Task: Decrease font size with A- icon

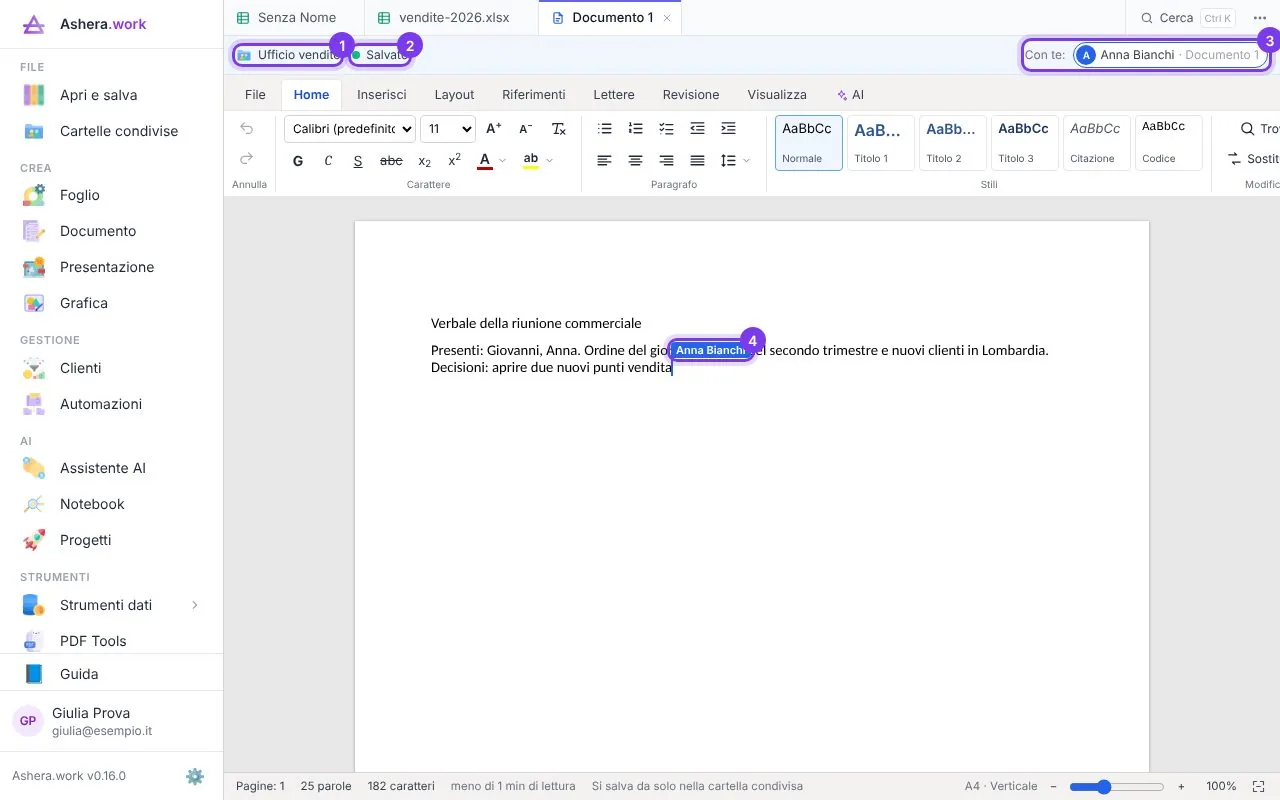Action: coord(526,128)
